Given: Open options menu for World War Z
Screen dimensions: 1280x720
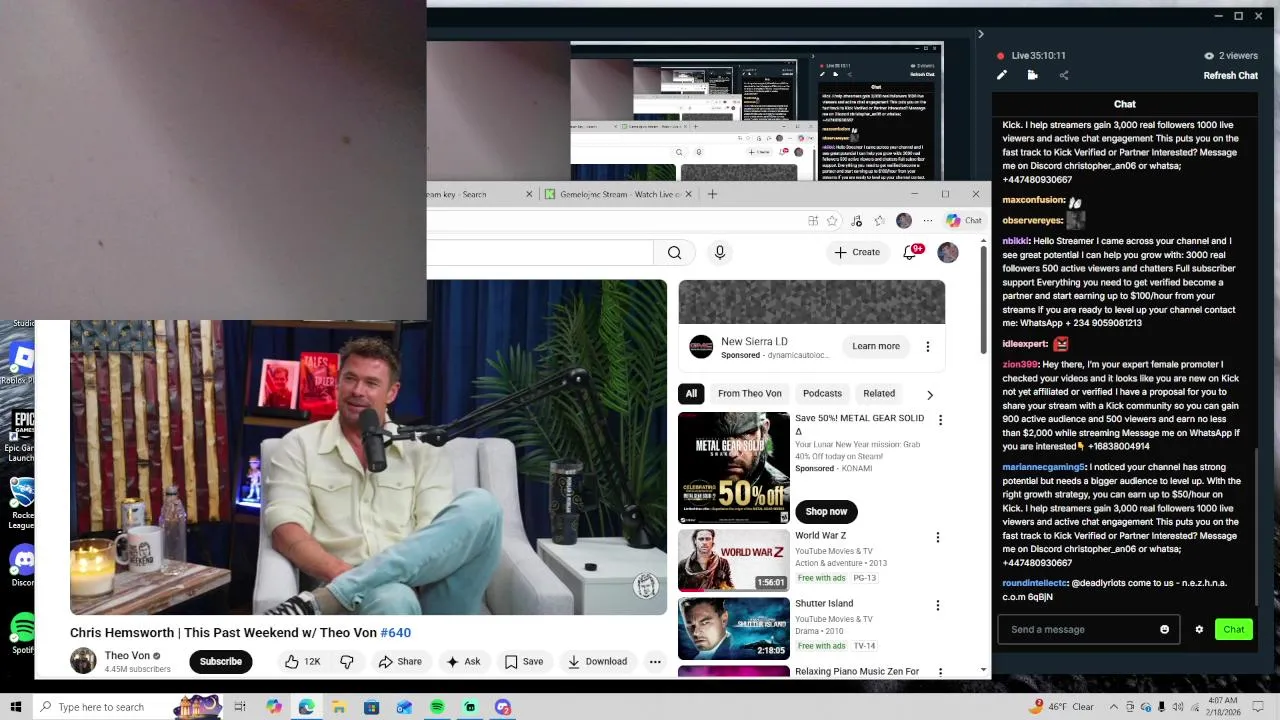Looking at the screenshot, I should pyautogui.click(x=937, y=537).
